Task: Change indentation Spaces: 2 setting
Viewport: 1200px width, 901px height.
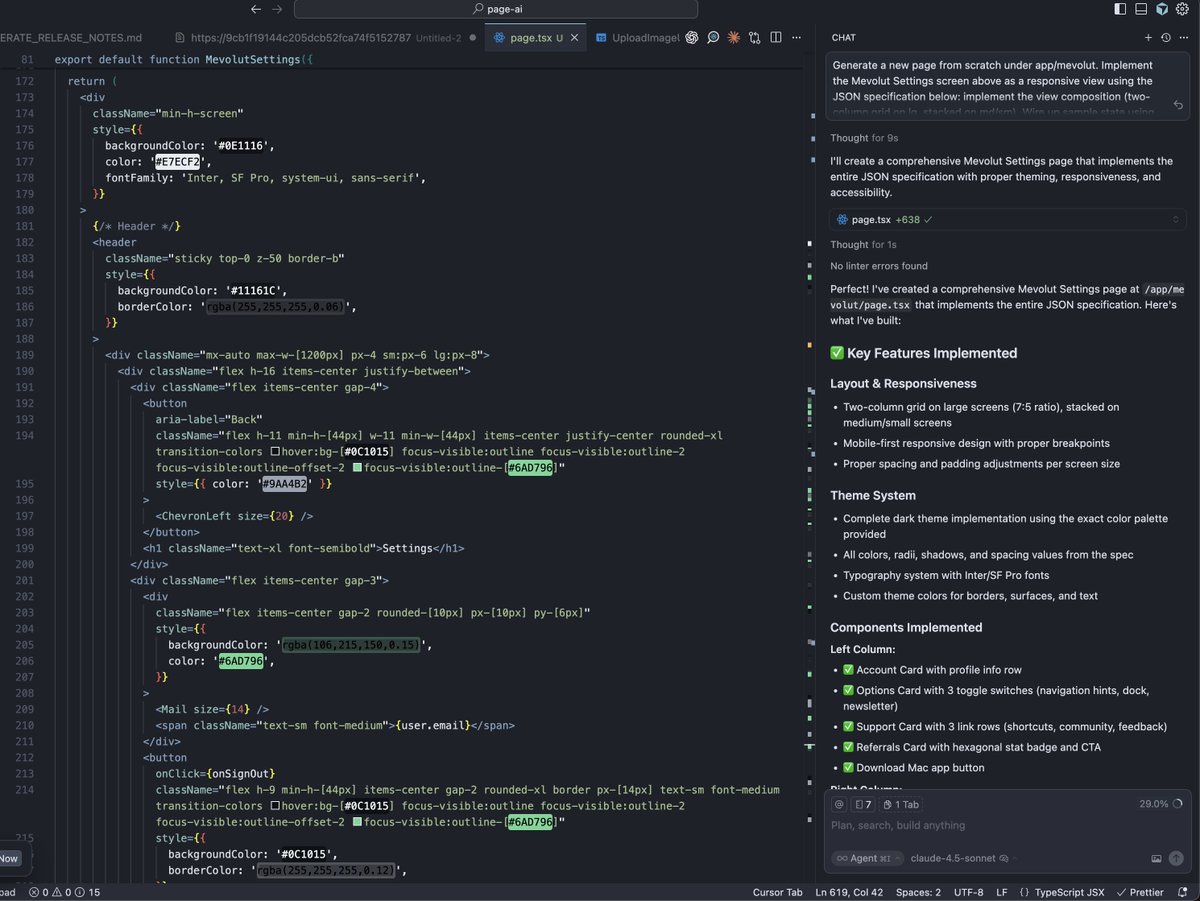Action: click(918, 892)
